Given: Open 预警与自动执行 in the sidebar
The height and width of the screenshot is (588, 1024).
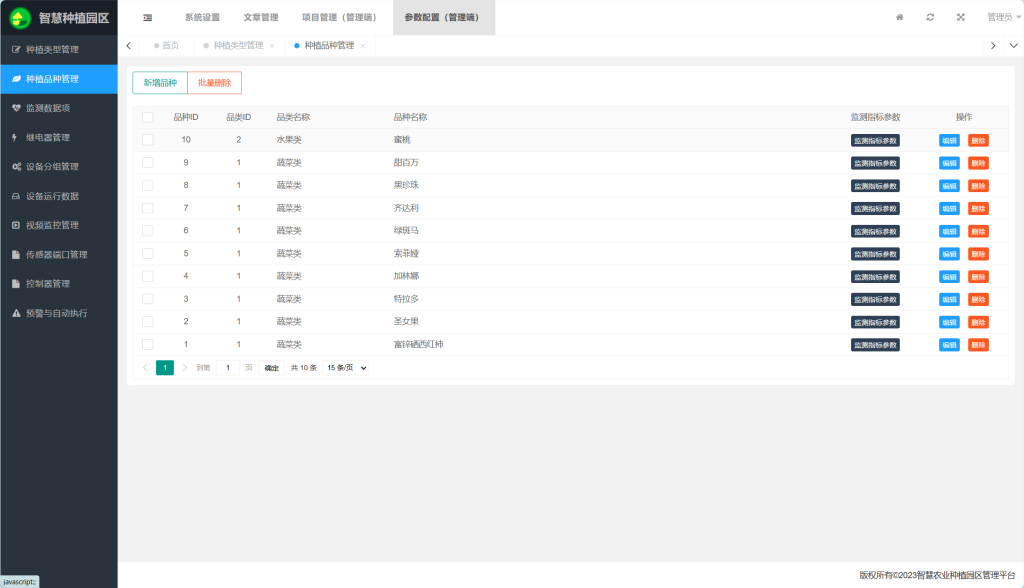Looking at the screenshot, I should click(58, 313).
